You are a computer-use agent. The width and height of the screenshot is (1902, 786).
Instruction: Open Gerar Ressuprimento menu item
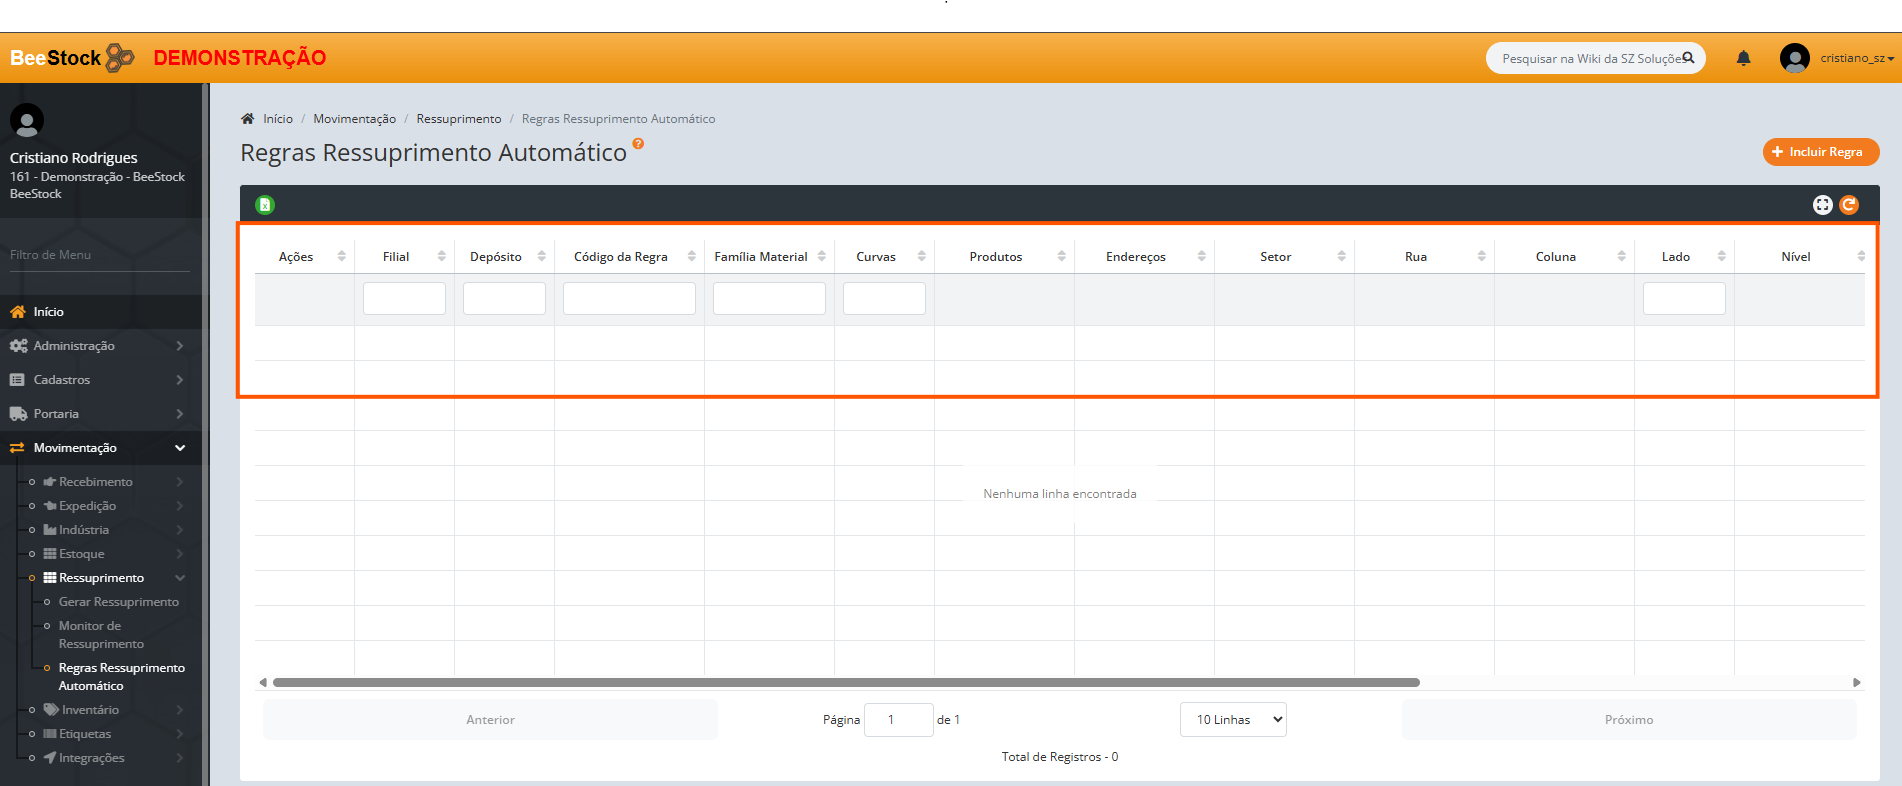click(x=118, y=602)
